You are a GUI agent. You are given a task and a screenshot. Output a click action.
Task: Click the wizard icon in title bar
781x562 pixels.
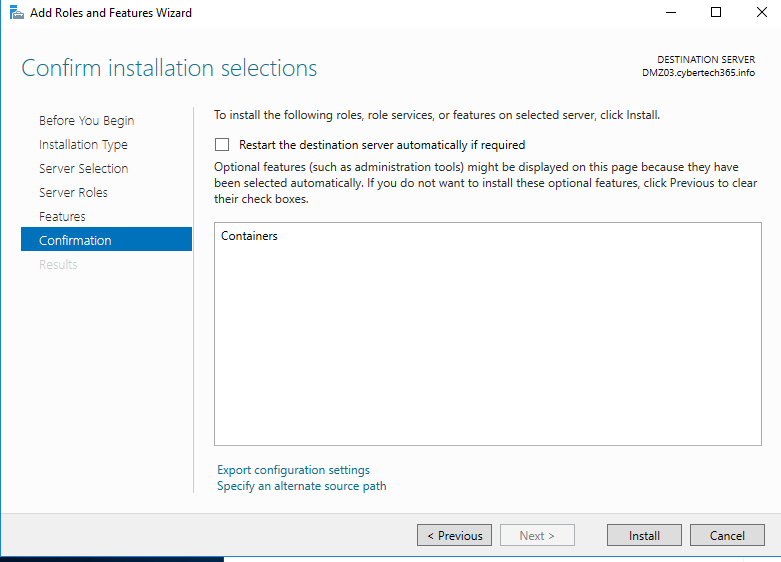(16, 12)
